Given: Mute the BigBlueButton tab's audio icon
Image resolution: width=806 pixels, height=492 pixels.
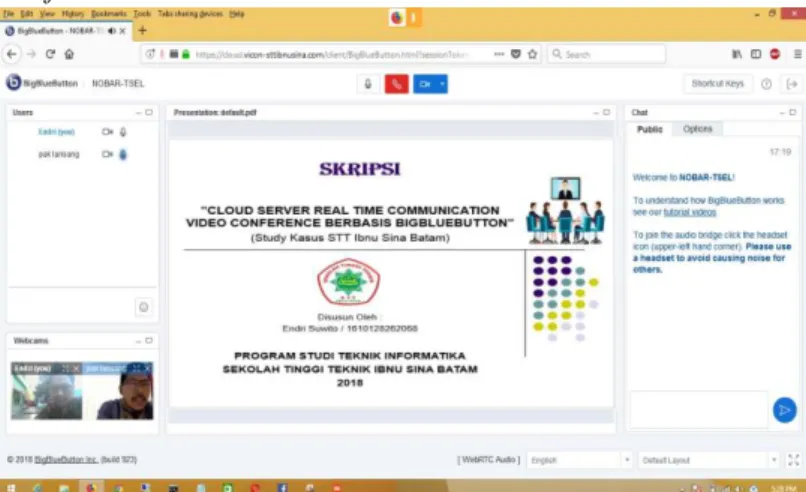Looking at the screenshot, I should coord(112,31).
